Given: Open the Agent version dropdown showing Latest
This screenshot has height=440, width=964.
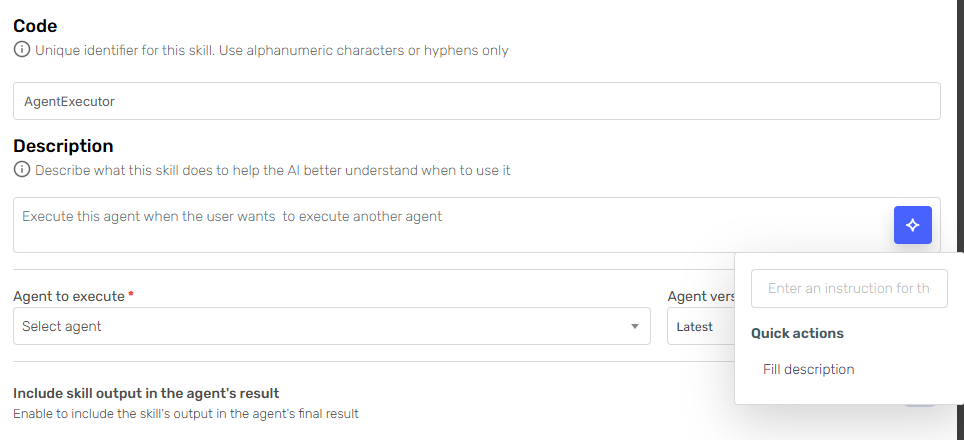Looking at the screenshot, I should [701, 326].
